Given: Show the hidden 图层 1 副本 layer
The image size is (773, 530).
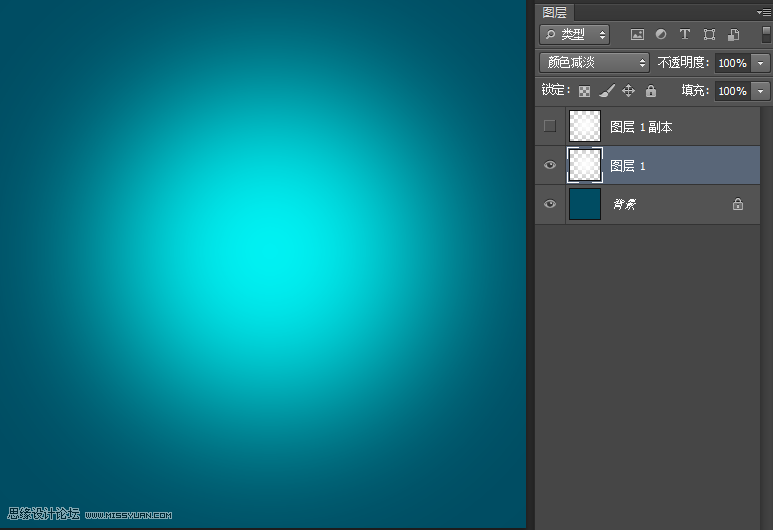Looking at the screenshot, I should (x=550, y=126).
